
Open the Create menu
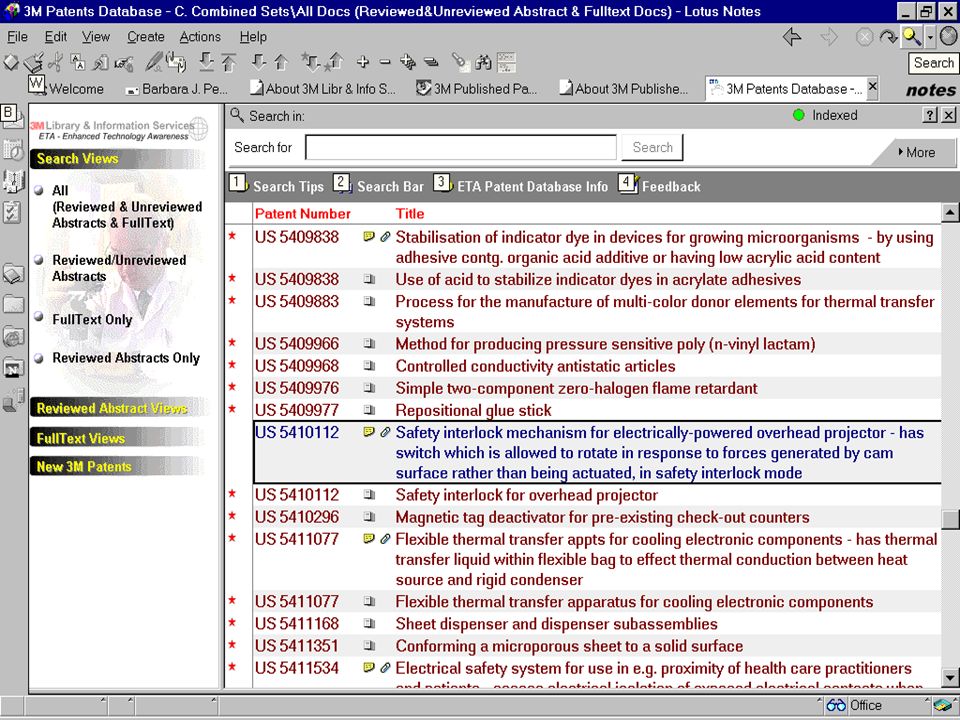146,37
